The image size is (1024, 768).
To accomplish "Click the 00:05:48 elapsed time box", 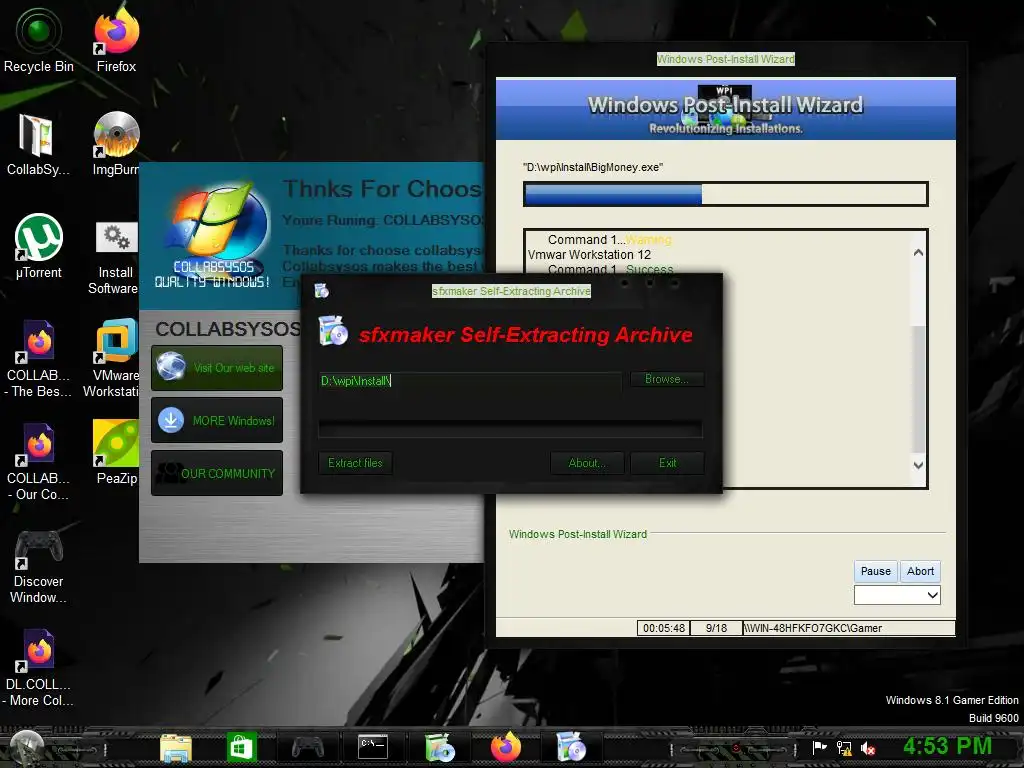I will point(664,628).
